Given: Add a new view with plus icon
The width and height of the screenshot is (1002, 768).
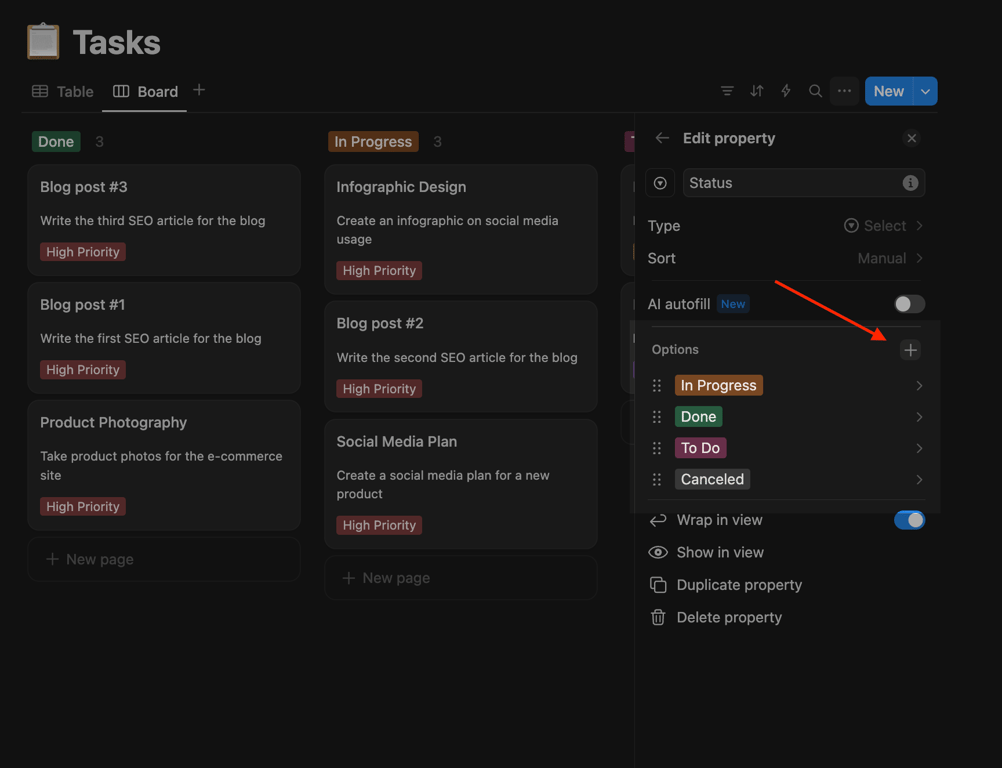Looking at the screenshot, I should click(x=199, y=90).
